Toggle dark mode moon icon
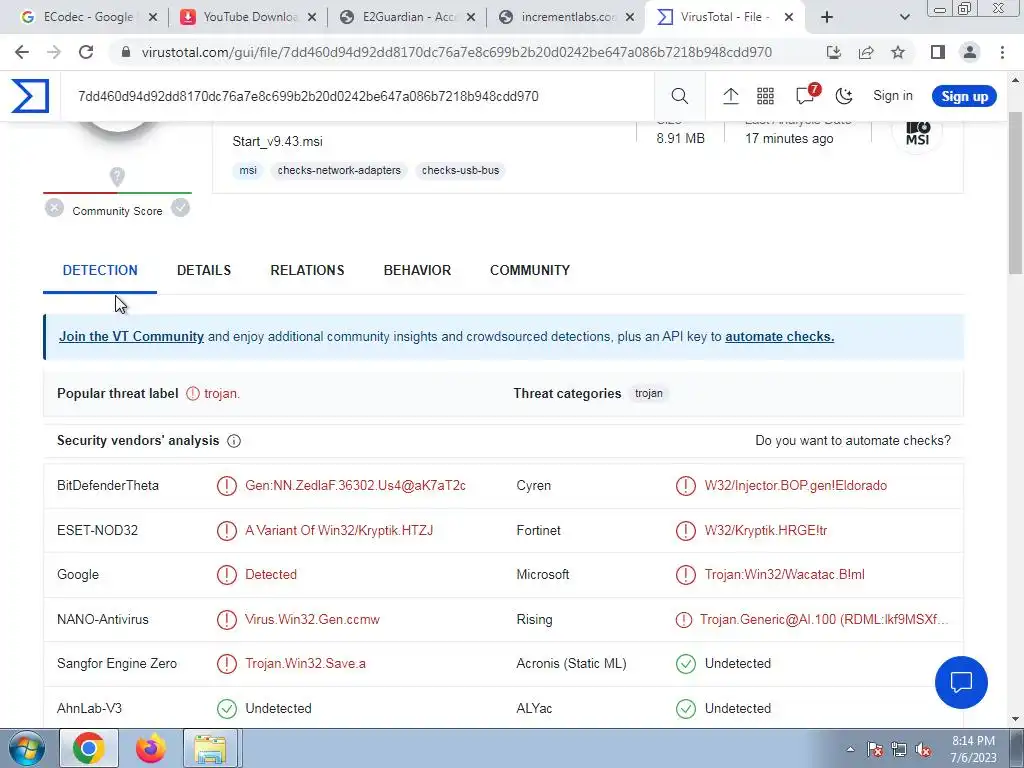Screen dimensions: 1024x768 (x=844, y=96)
